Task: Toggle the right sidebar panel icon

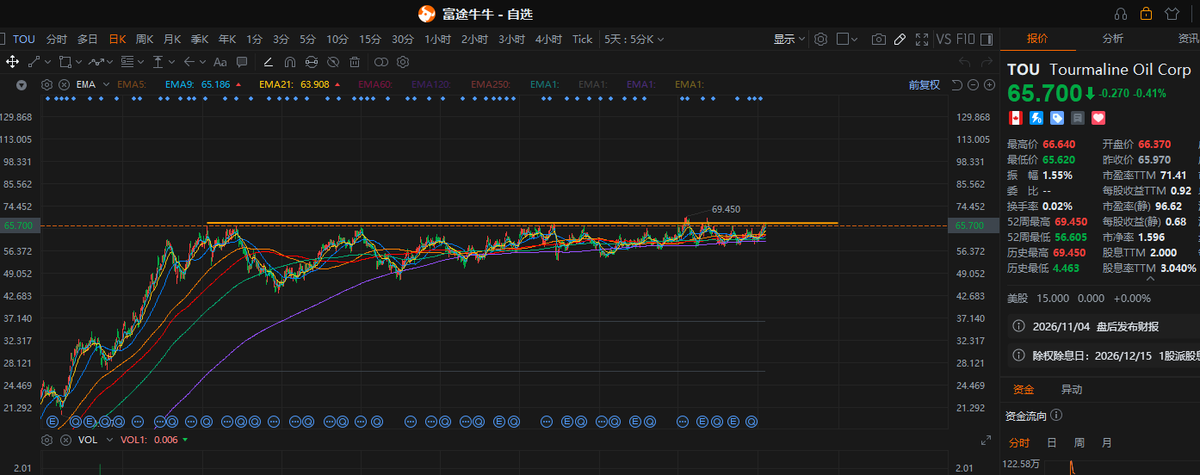Action: [x=987, y=39]
